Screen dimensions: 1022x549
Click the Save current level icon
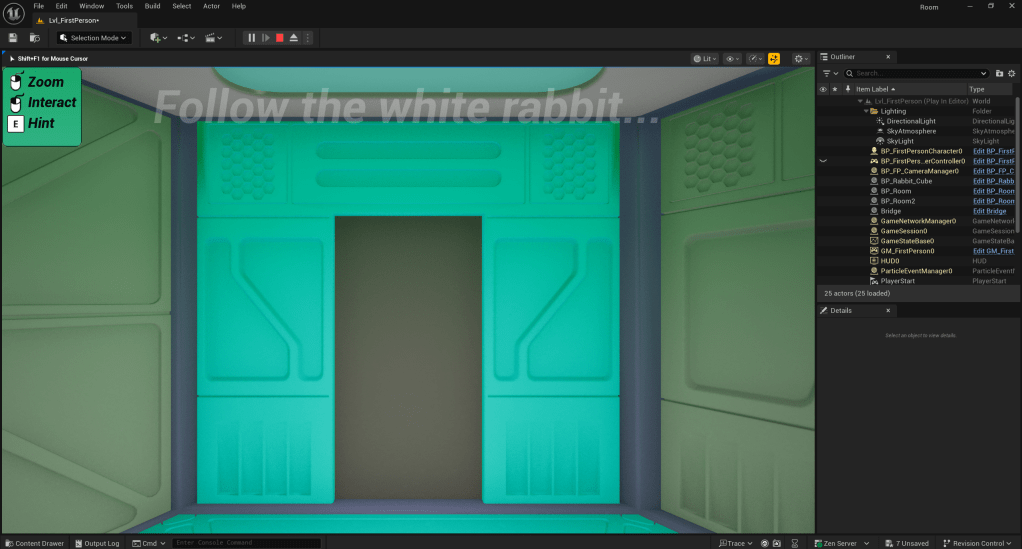click(x=13, y=38)
